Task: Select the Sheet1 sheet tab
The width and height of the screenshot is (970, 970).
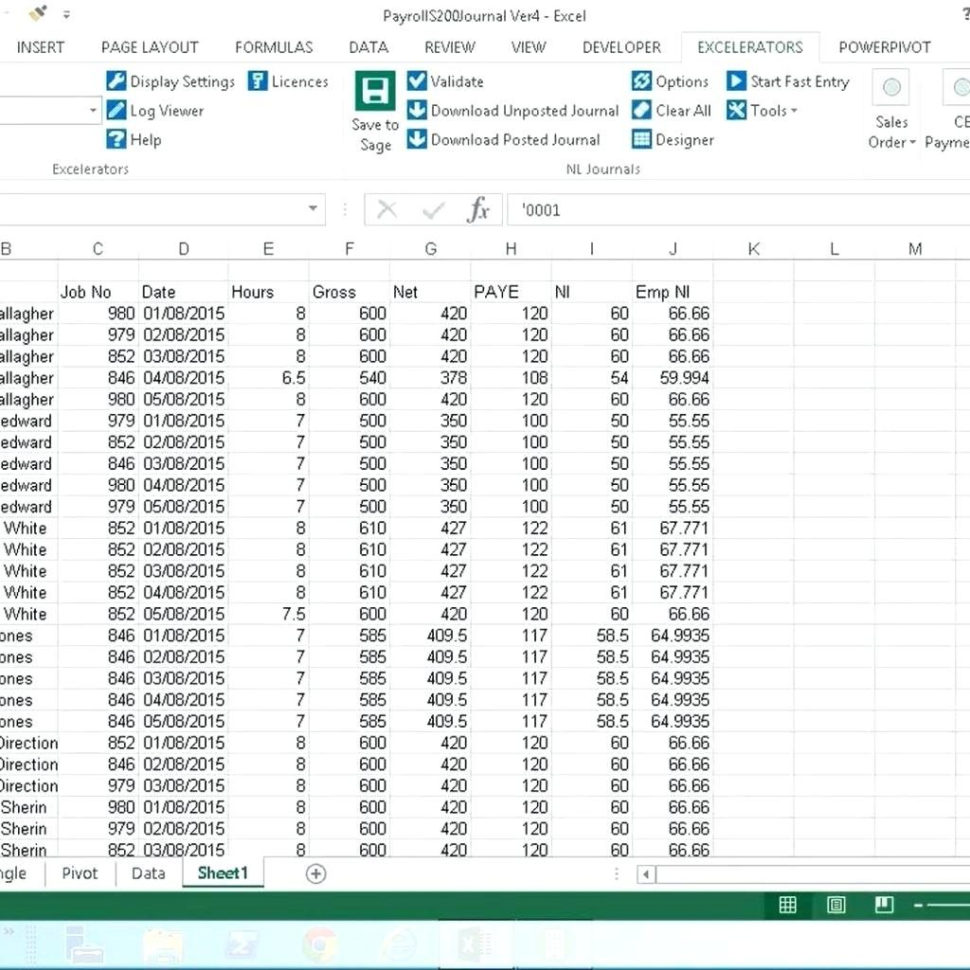Action: 223,873
